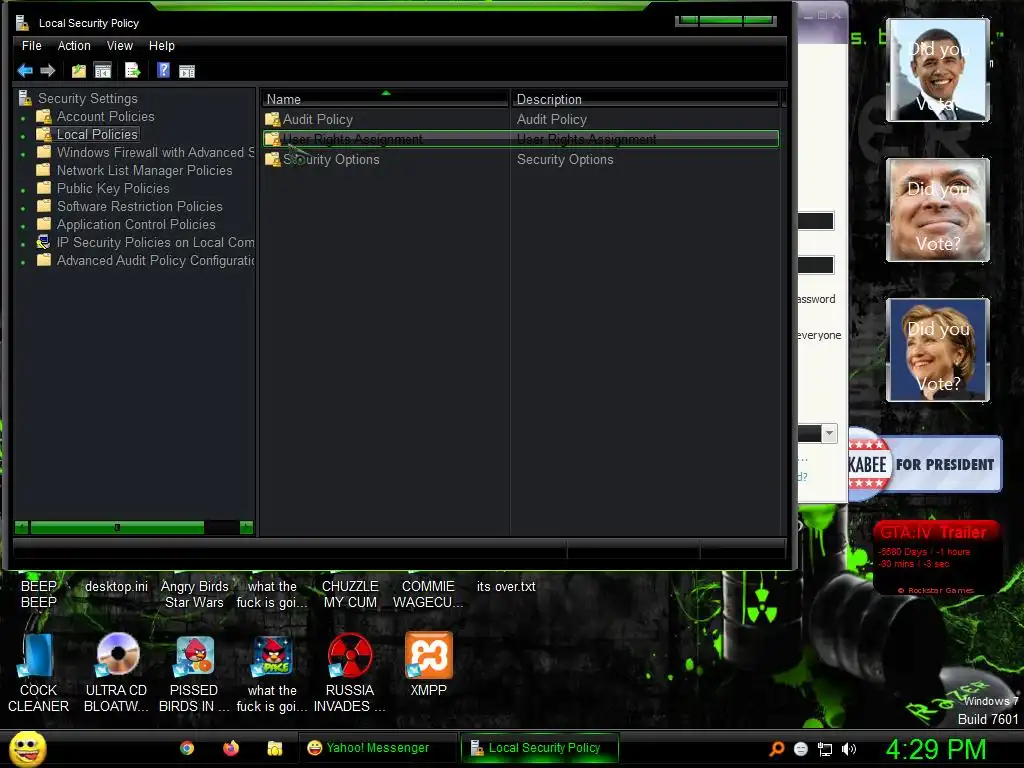Viewport: 1024px width, 768px height.
Task: Select IP Security Policies on Local Computer
Action: 155,242
